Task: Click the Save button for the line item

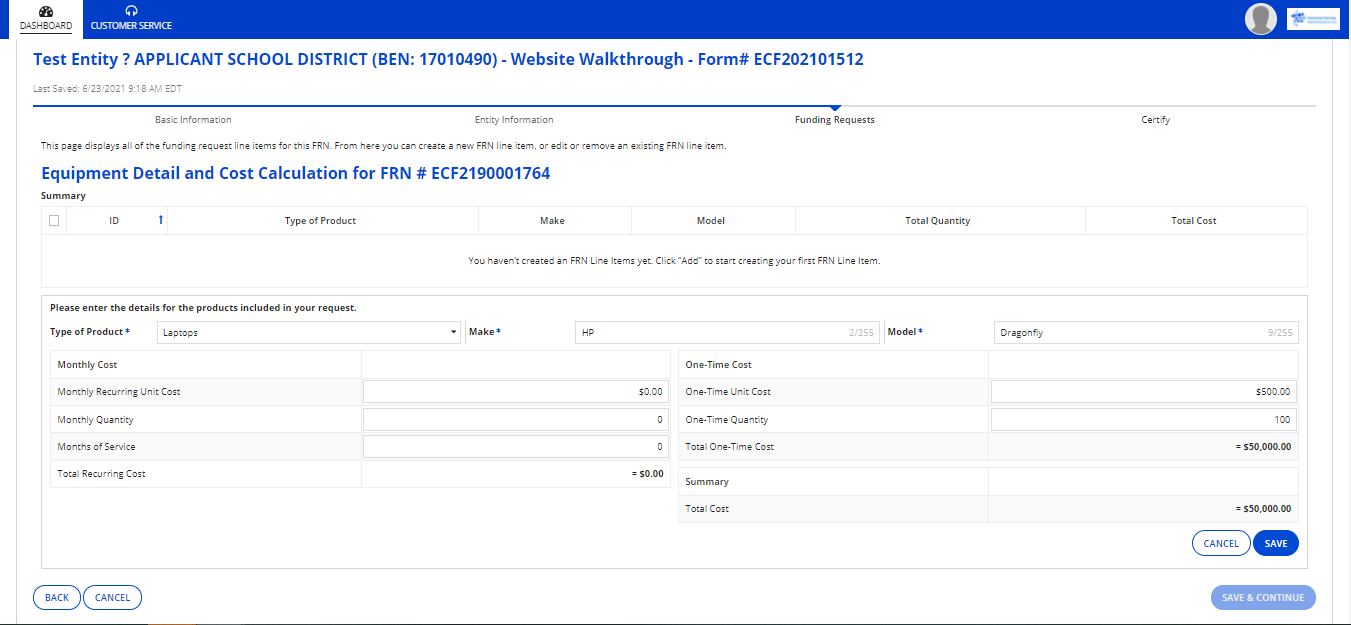Action: point(1276,543)
